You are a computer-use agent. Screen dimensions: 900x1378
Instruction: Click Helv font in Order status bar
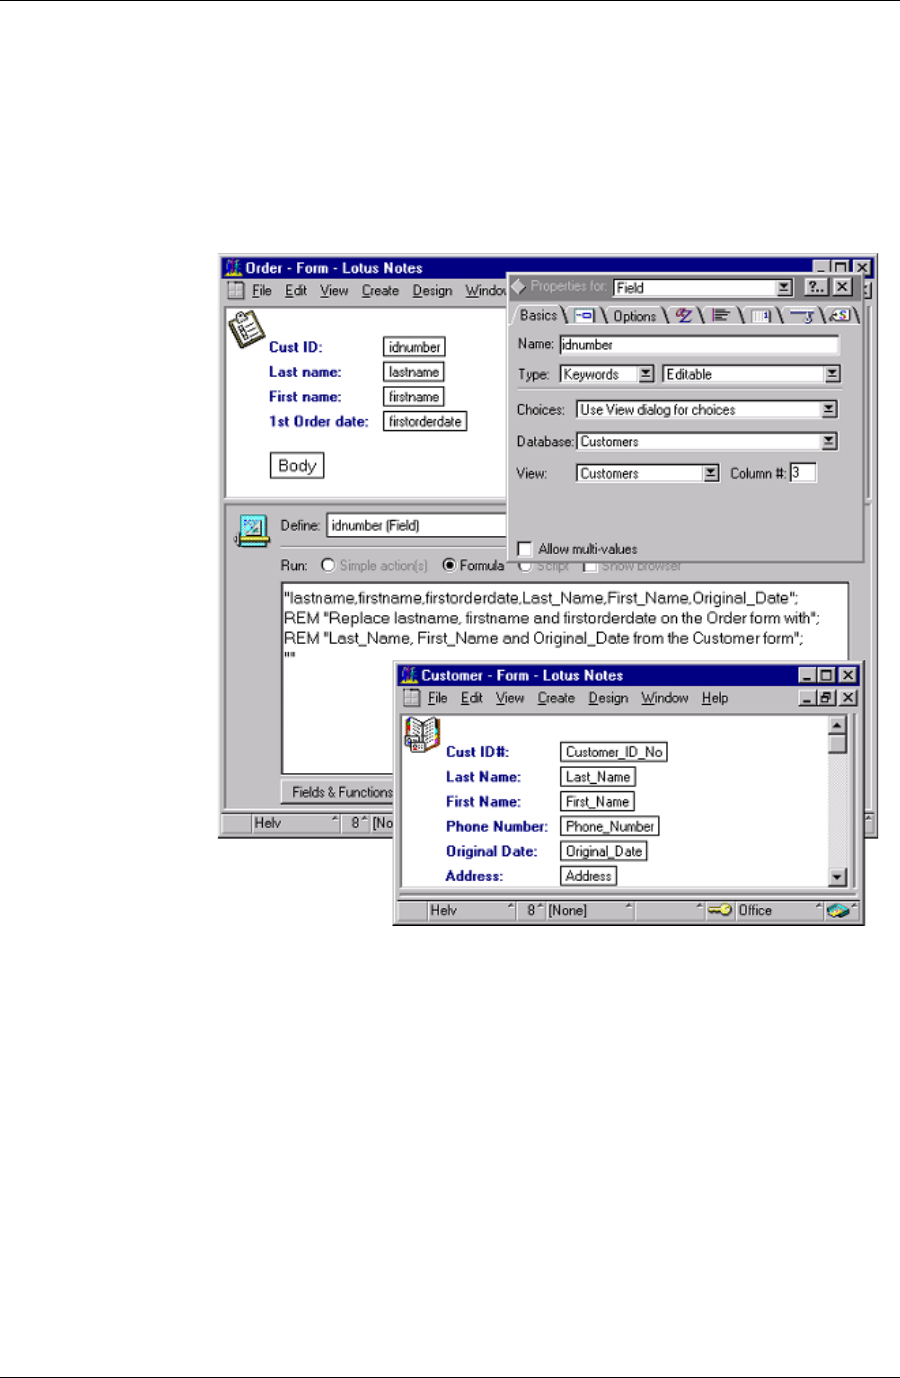[x=268, y=823]
